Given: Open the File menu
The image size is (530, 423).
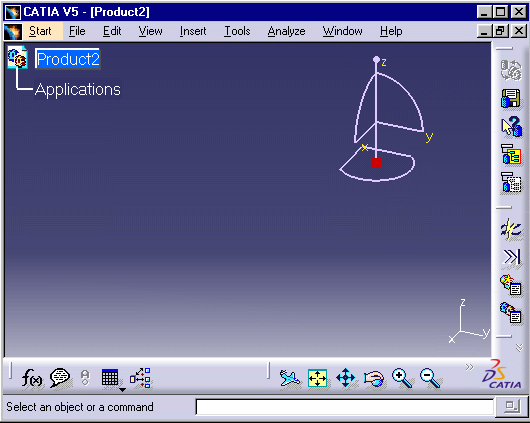Looking at the screenshot, I should [77, 31].
